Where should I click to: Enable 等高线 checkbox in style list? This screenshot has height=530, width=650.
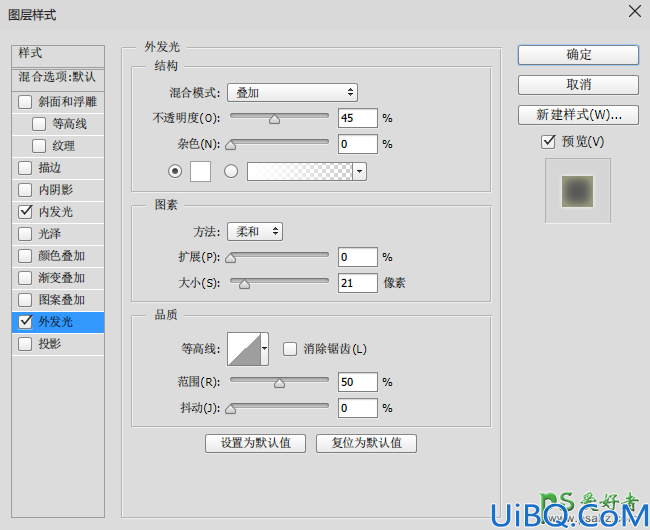(x=39, y=124)
